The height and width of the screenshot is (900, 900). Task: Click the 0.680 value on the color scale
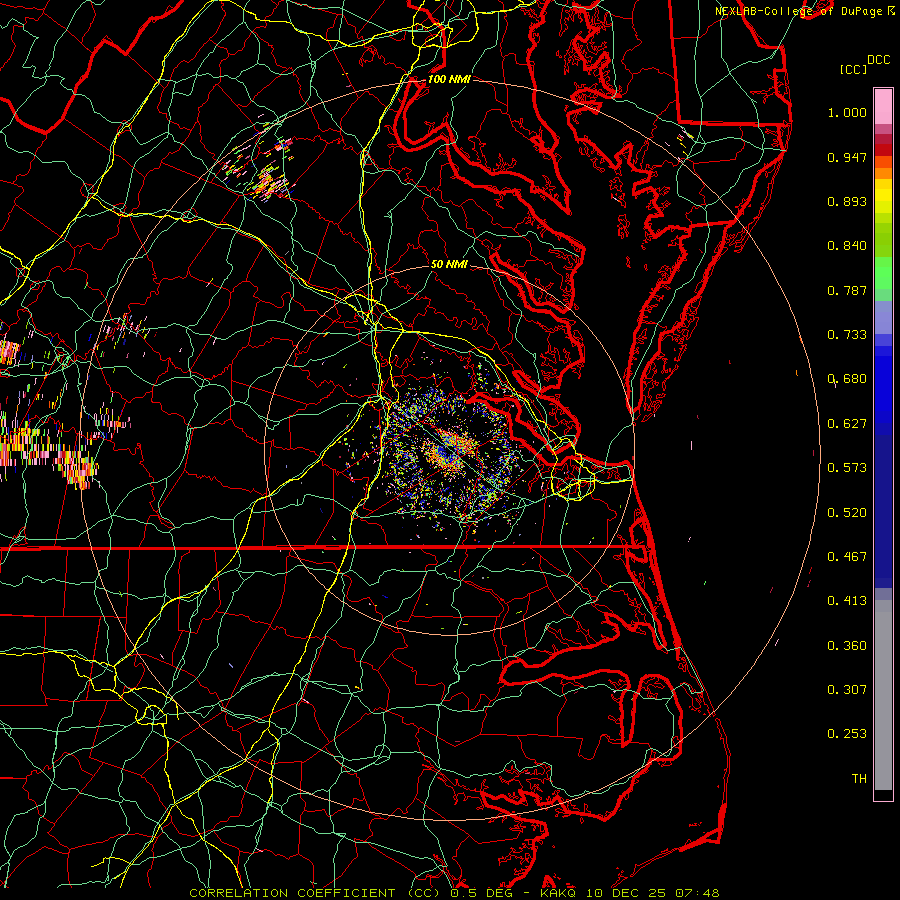coord(847,379)
